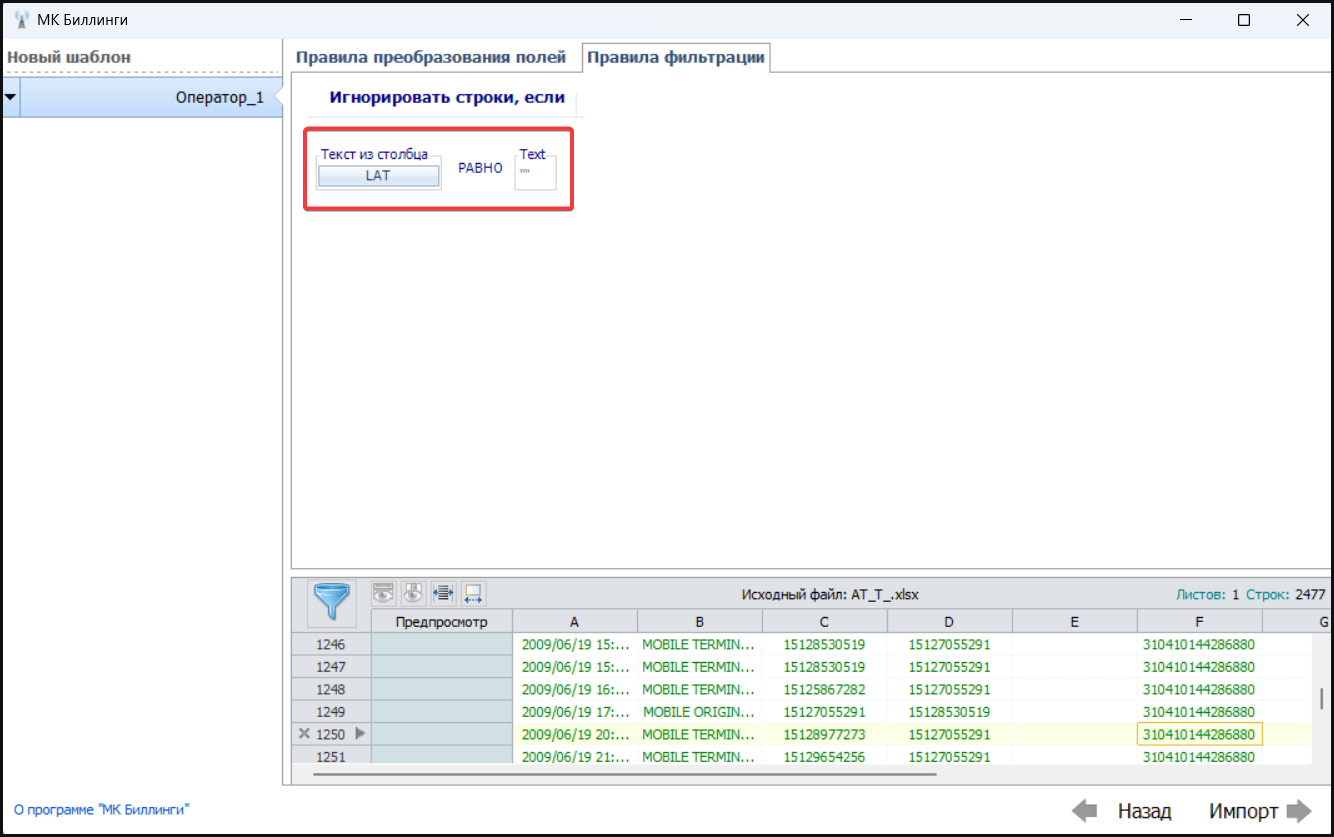Image resolution: width=1334 pixels, height=837 pixels.
Task: Click the X mark beside row 1250
Action: (304, 734)
